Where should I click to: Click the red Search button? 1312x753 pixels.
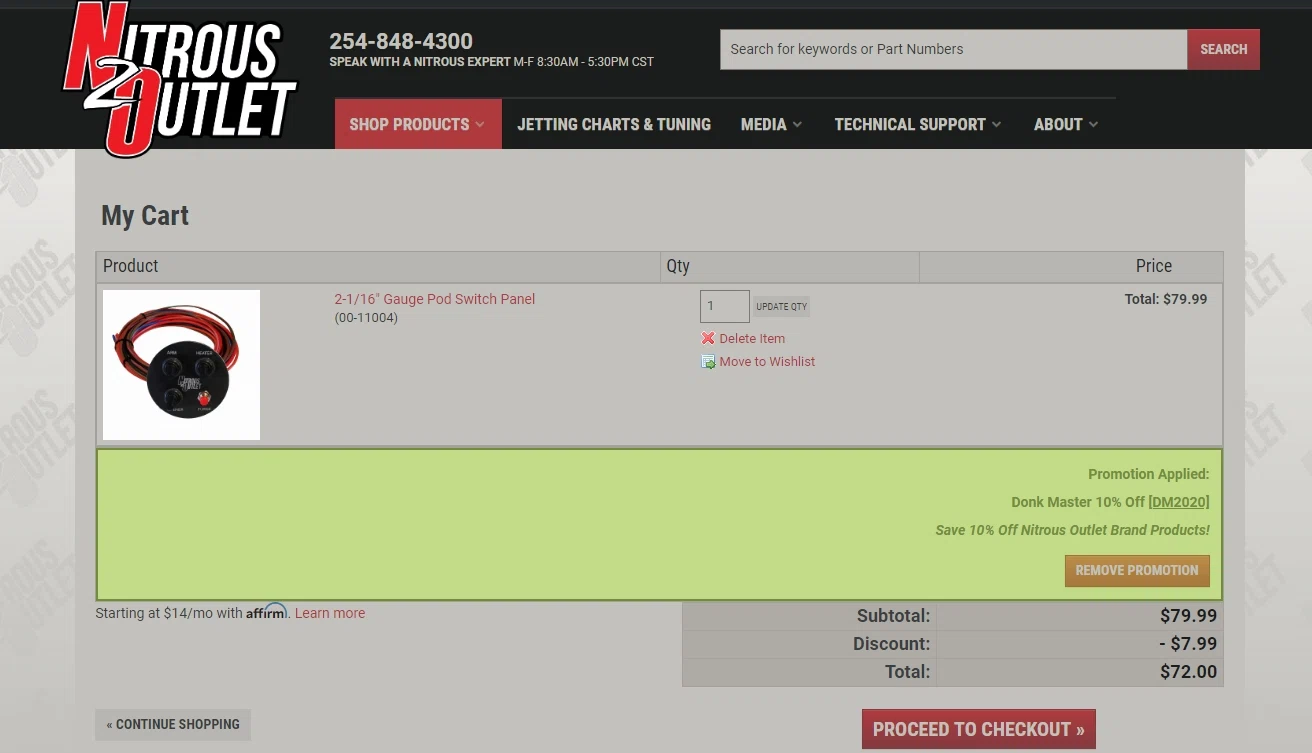click(1223, 49)
